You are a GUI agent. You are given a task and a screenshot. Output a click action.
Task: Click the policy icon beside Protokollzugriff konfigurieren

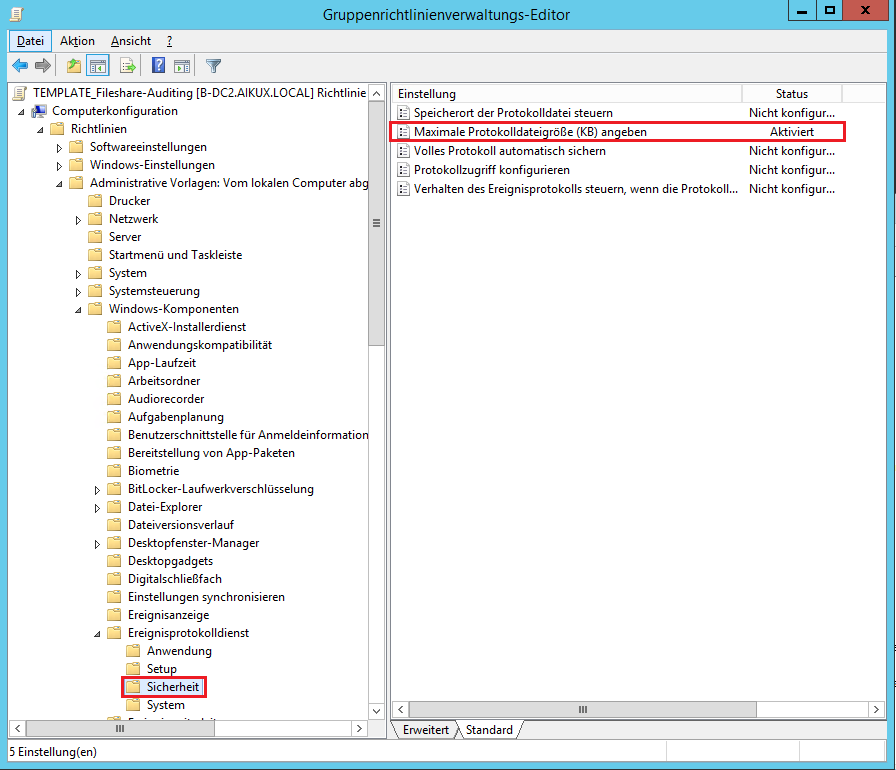pos(403,170)
